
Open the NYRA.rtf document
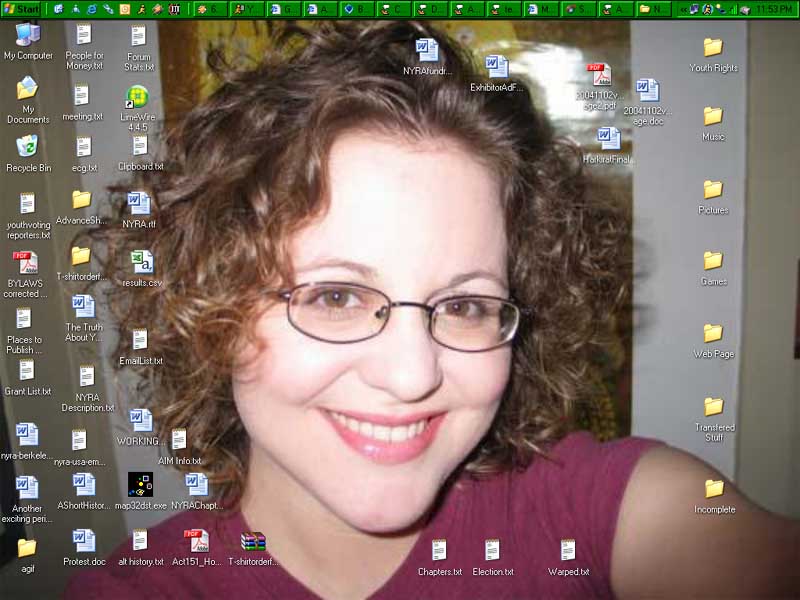[x=138, y=203]
